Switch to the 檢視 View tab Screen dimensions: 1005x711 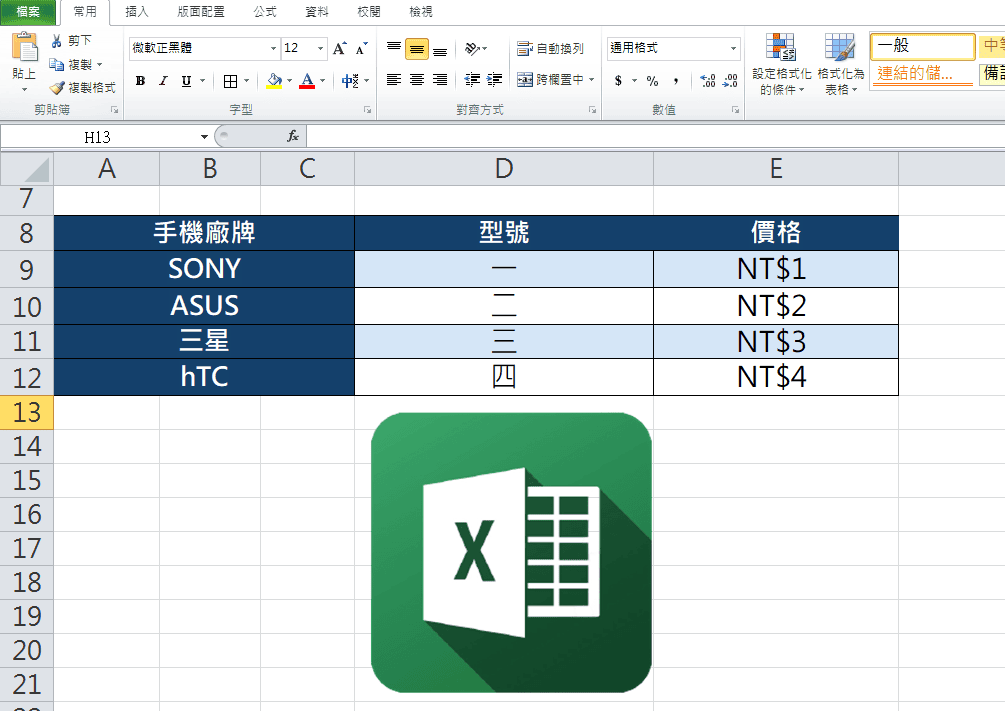(420, 12)
